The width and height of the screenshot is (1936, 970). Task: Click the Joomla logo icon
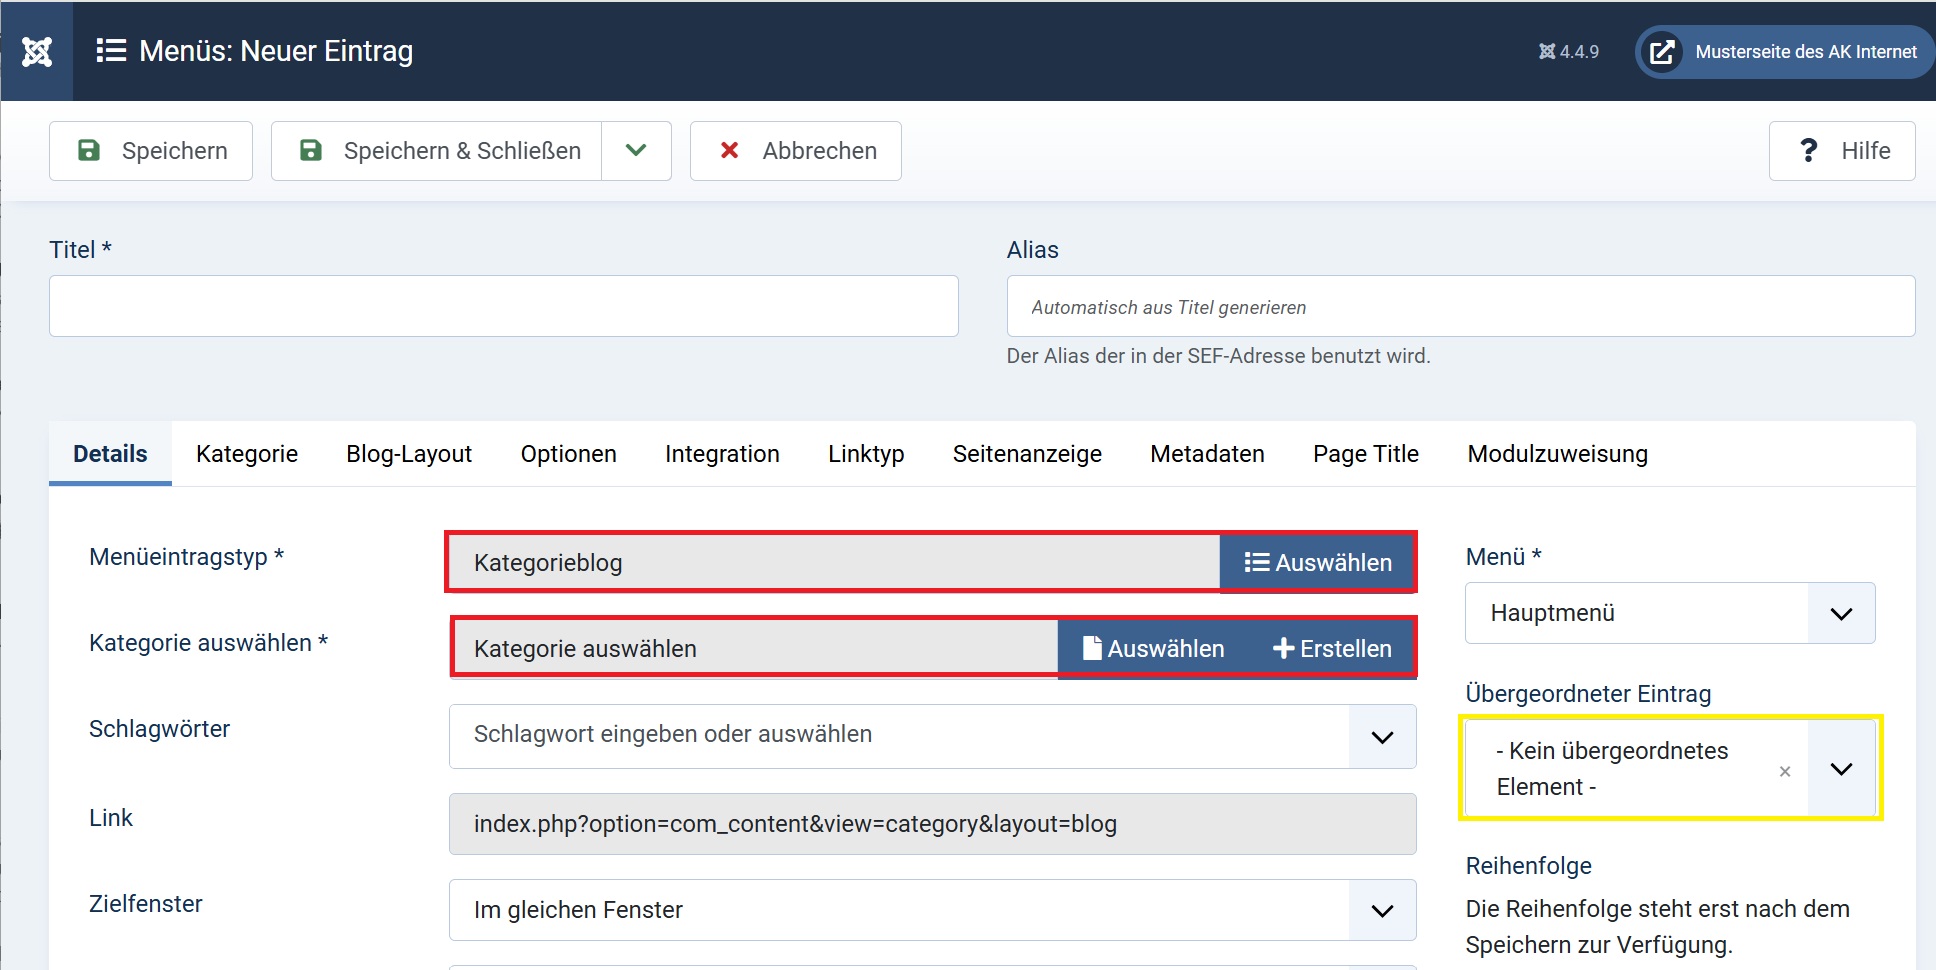click(x=37, y=51)
